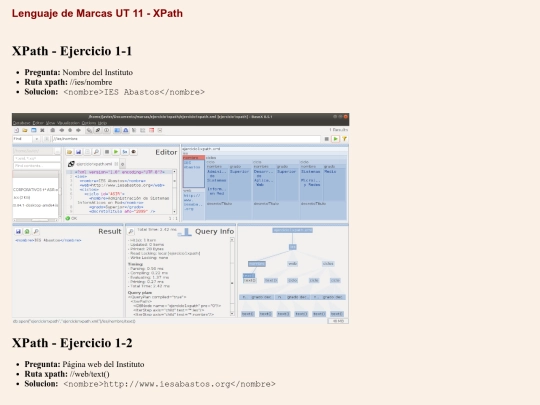Image resolution: width=540 pixels, height=405 pixels.
Task: Click the //ies/nombre query input field
Action: point(186,139)
